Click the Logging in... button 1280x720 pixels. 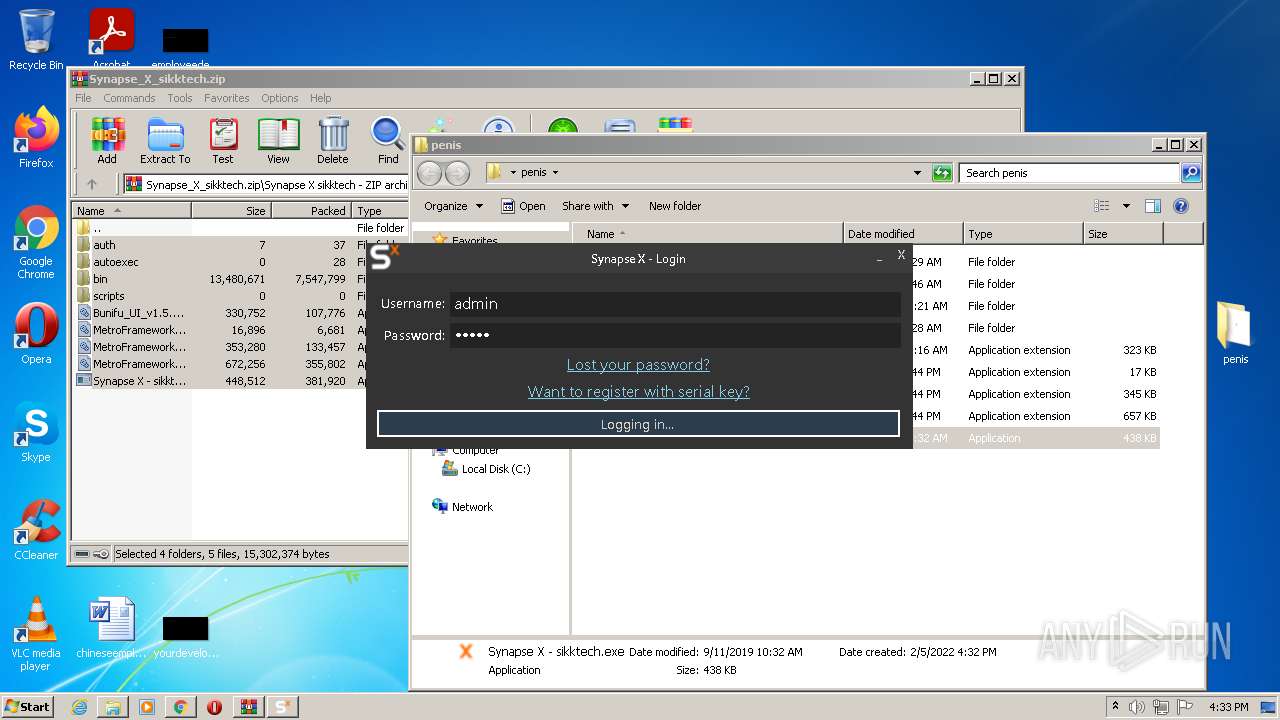[x=638, y=424]
